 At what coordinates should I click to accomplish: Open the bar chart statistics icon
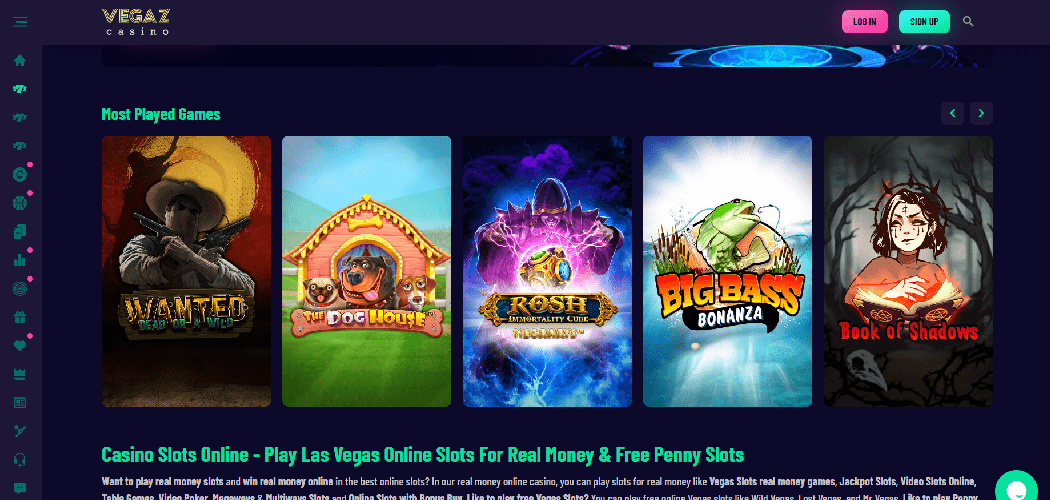20,260
